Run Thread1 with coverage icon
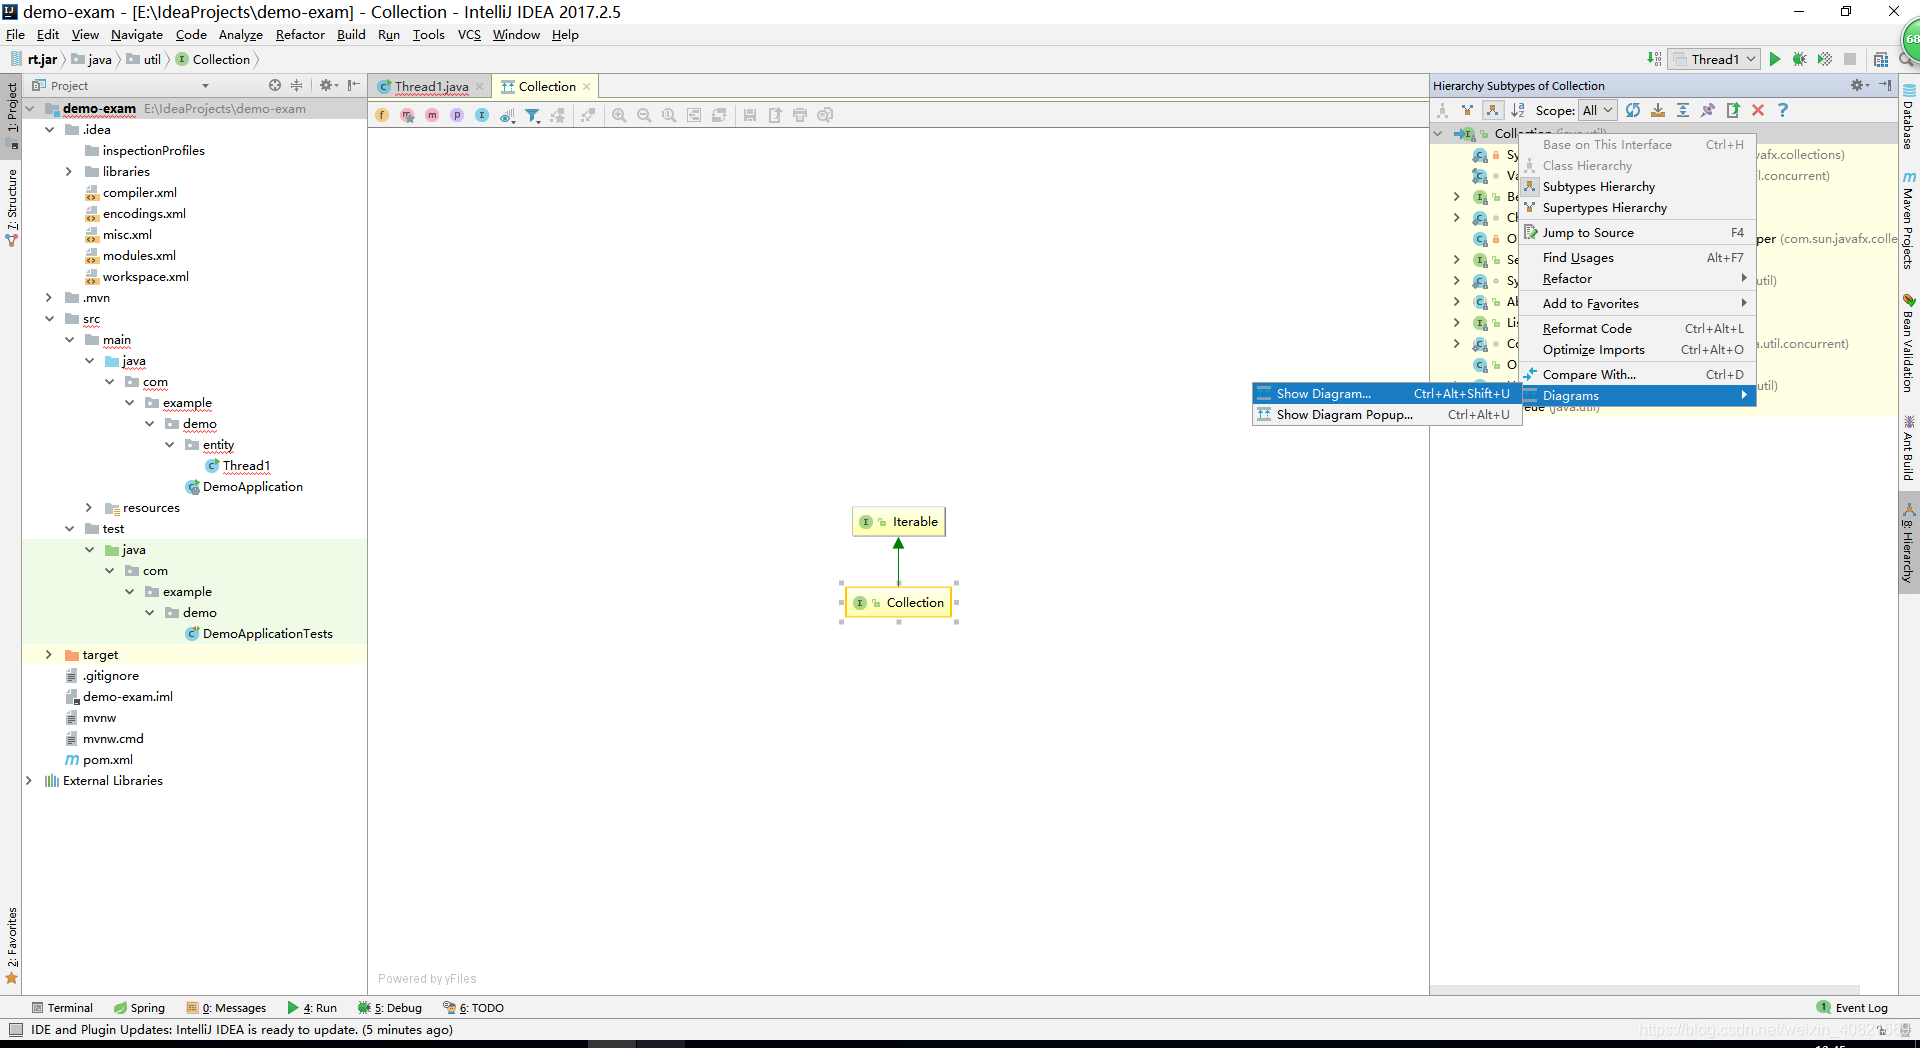The width and height of the screenshot is (1920, 1048). tap(1825, 59)
